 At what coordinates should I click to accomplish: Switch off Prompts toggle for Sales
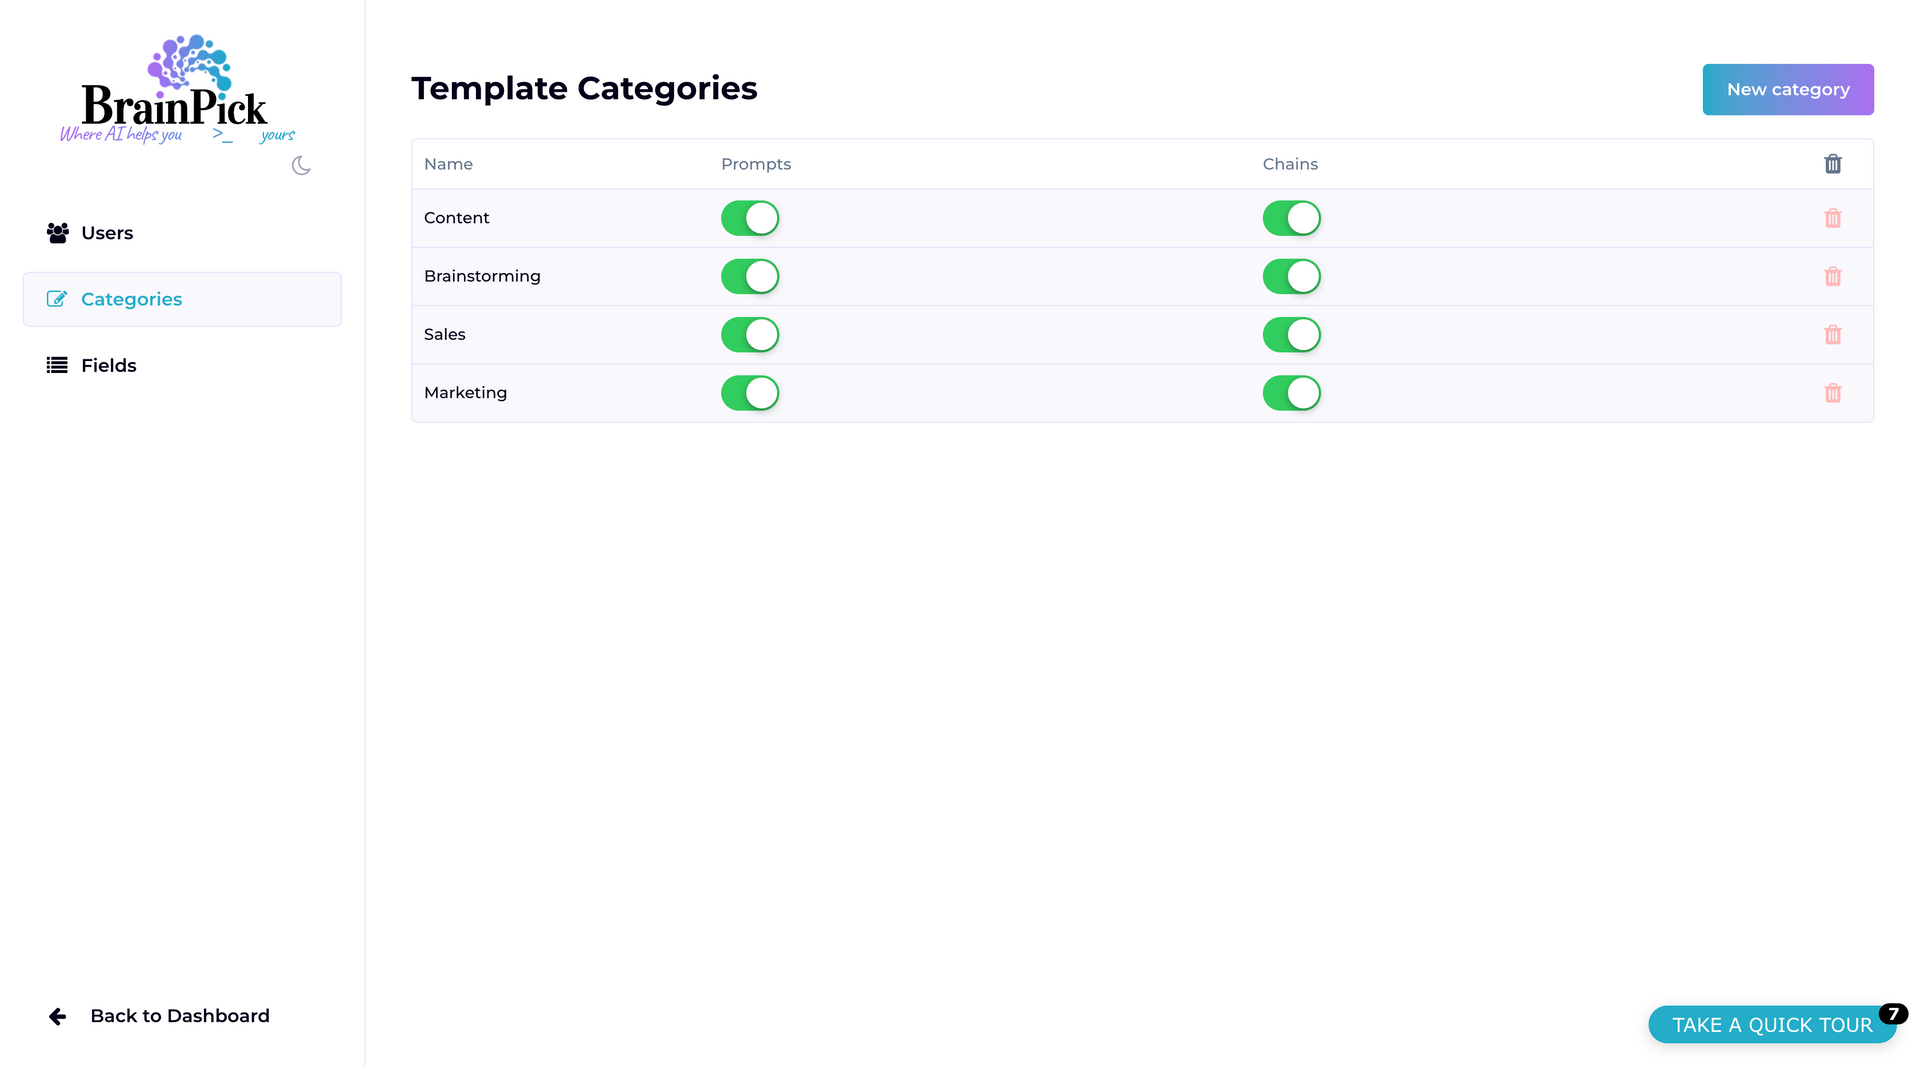pos(750,335)
